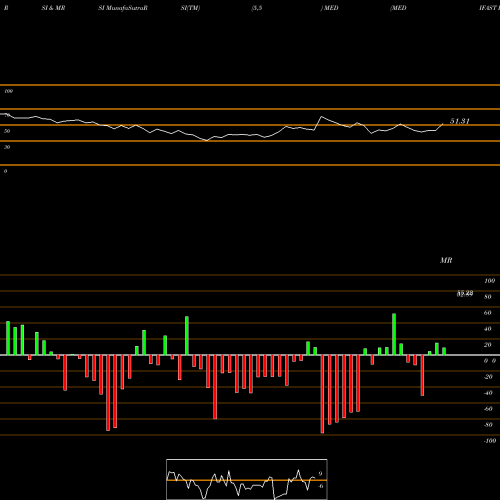Click the 100 label on the RSI axis
500x500 pixels.
(x=8, y=91)
